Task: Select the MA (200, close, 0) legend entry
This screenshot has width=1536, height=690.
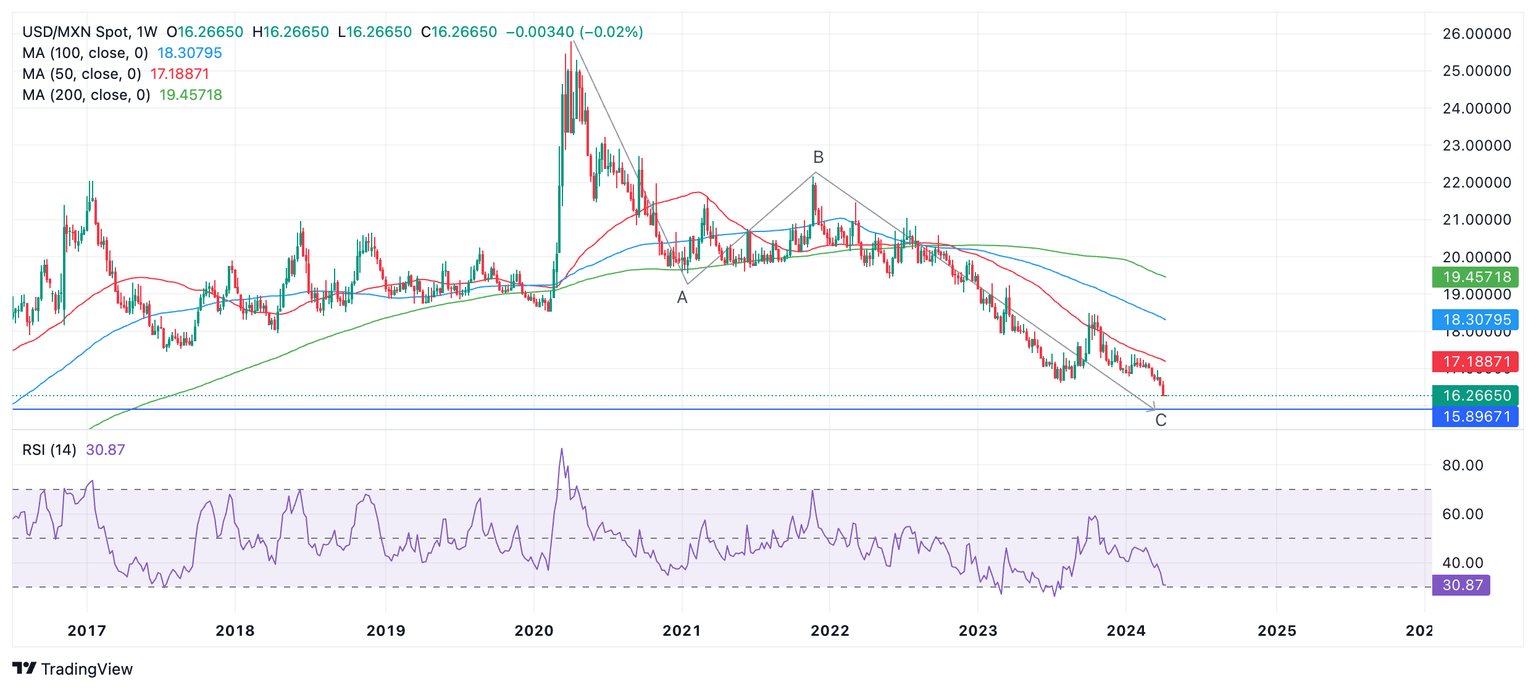Action: coord(86,95)
